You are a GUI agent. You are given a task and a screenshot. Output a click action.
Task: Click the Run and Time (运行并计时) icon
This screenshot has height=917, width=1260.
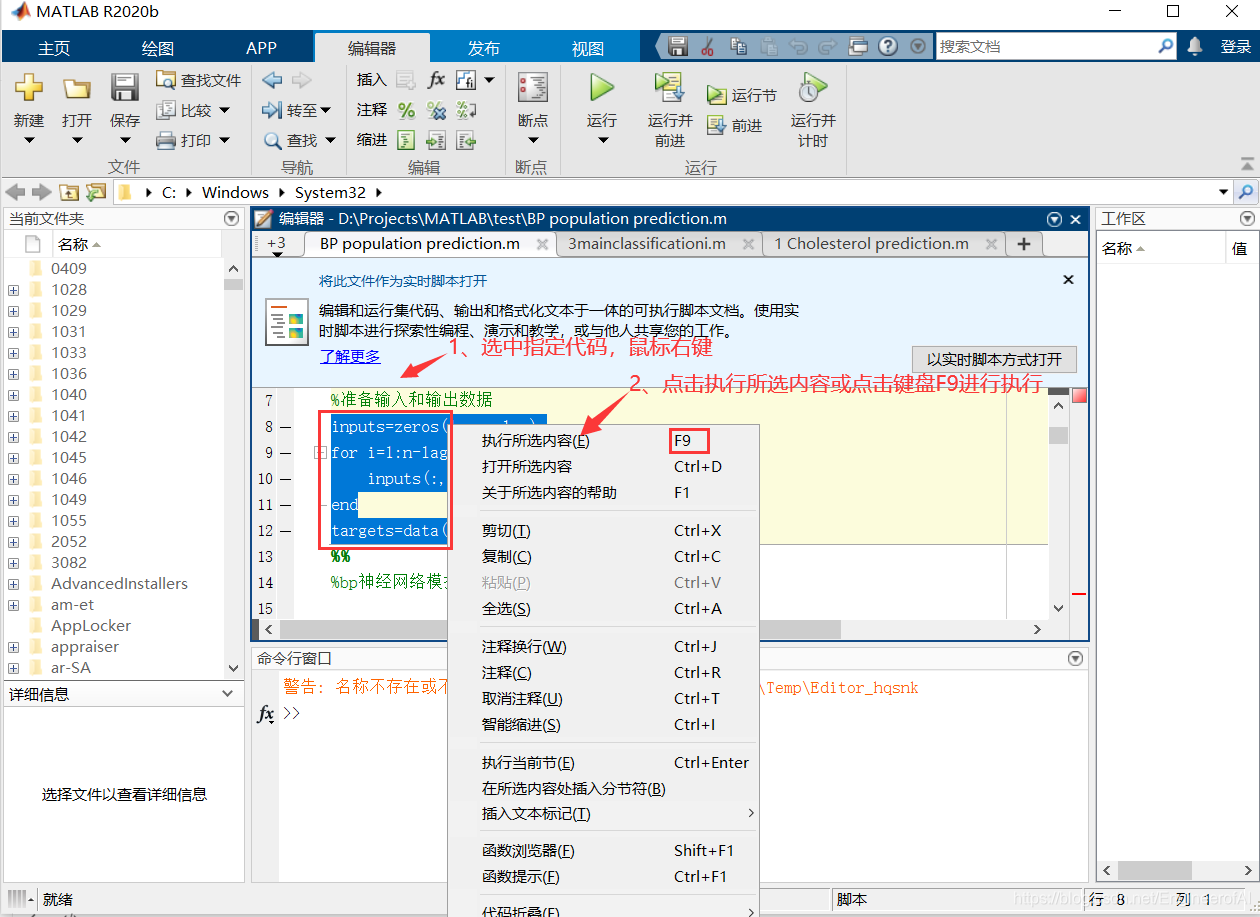tap(812, 88)
